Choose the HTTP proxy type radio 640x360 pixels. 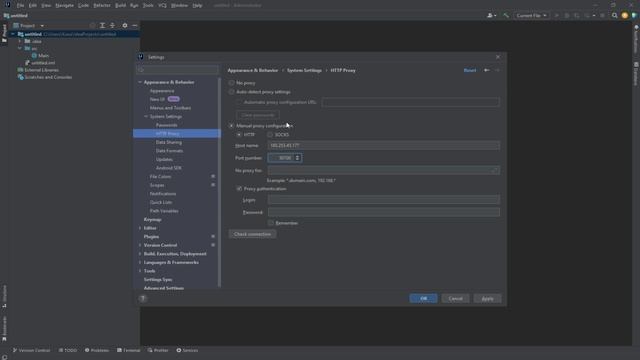coord(239,134)
